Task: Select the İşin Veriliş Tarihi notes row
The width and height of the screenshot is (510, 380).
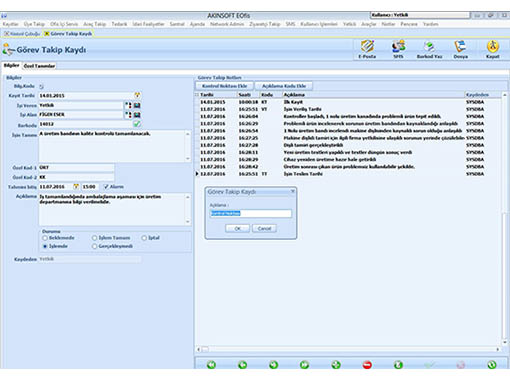Action: [x=348, y=109]
